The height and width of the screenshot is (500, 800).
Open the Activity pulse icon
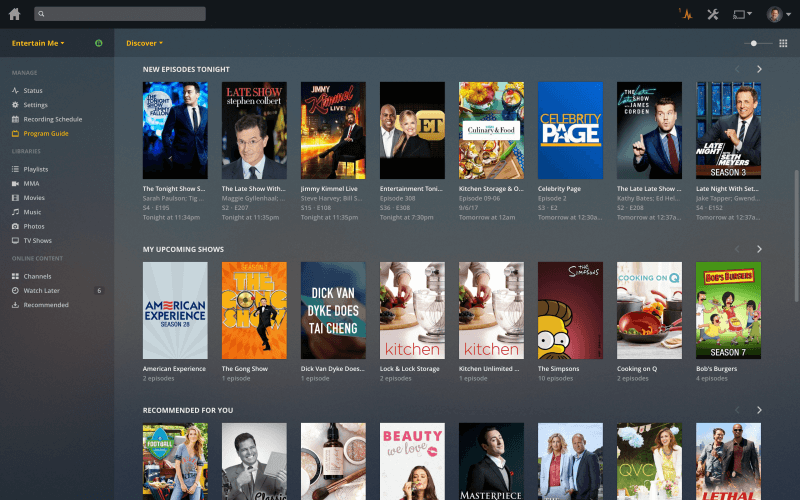click(685, 14)
